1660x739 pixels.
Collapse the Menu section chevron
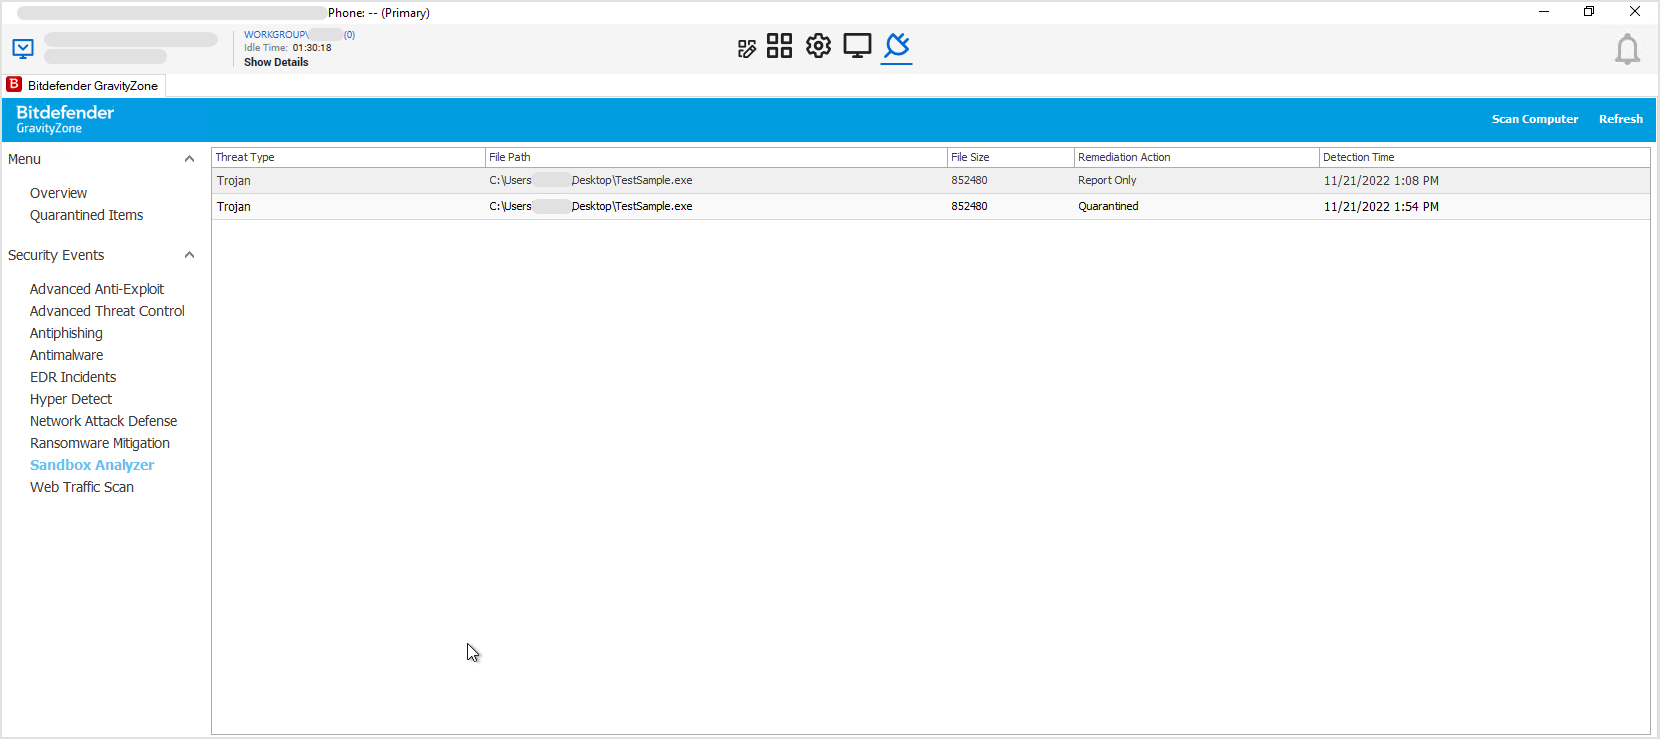click(189, 159)
